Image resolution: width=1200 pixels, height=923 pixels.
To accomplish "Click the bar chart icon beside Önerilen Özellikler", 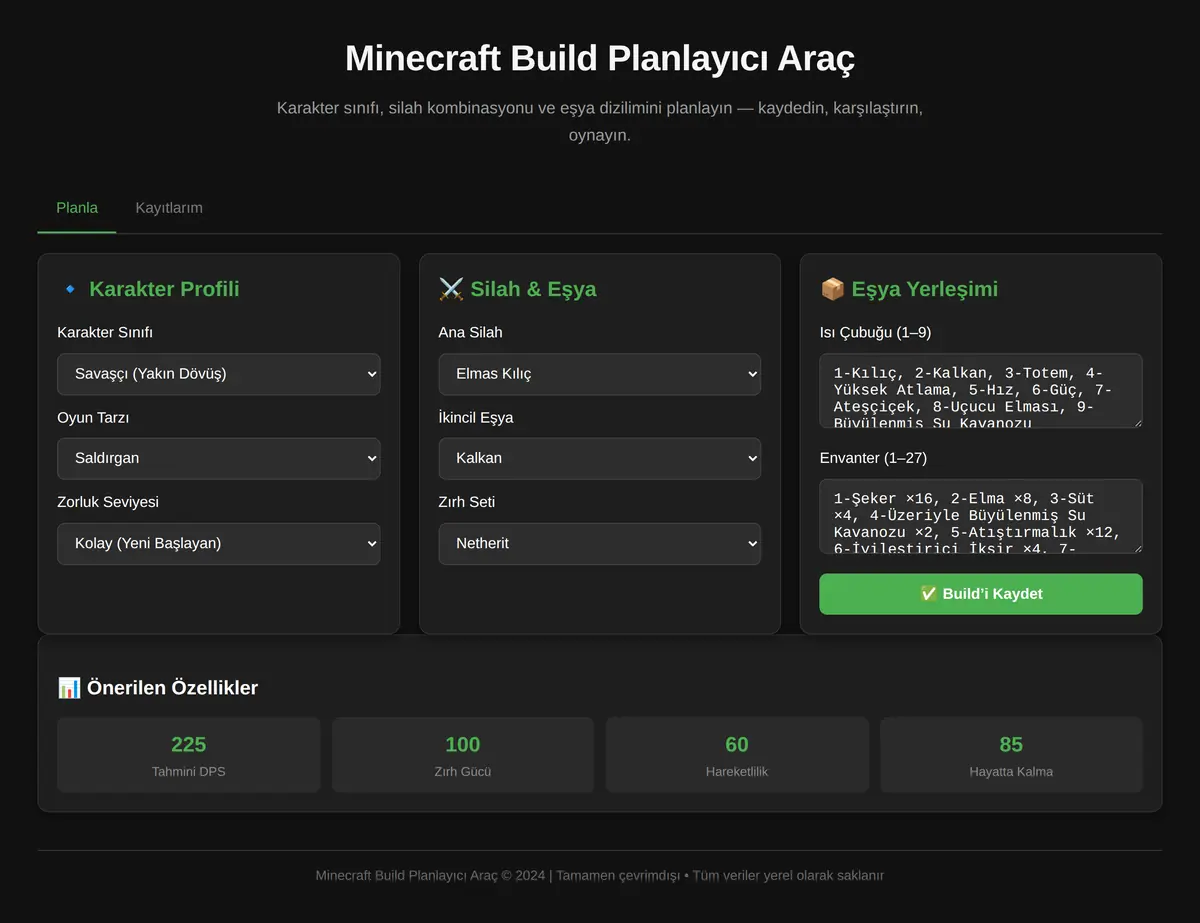I will click(x=69, y=688).
